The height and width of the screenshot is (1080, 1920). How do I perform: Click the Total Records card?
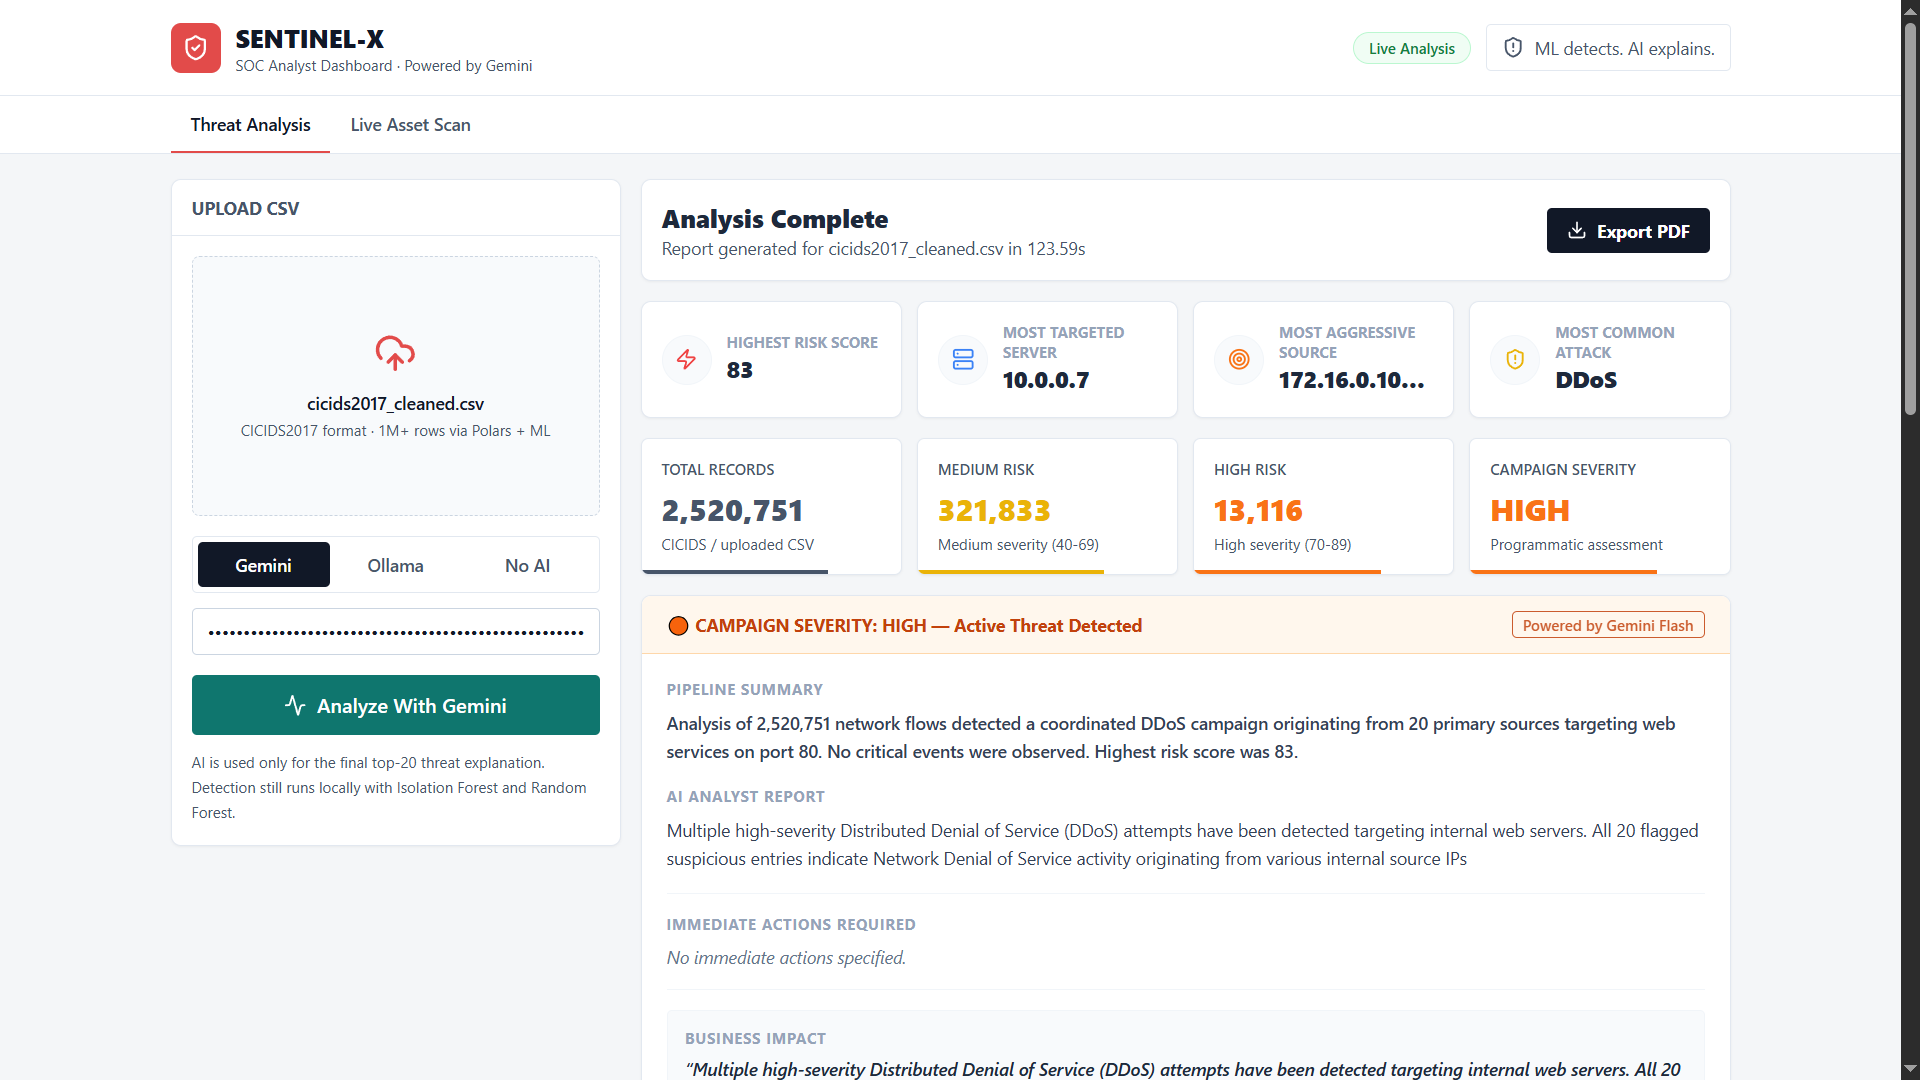(x=771, y=506)
